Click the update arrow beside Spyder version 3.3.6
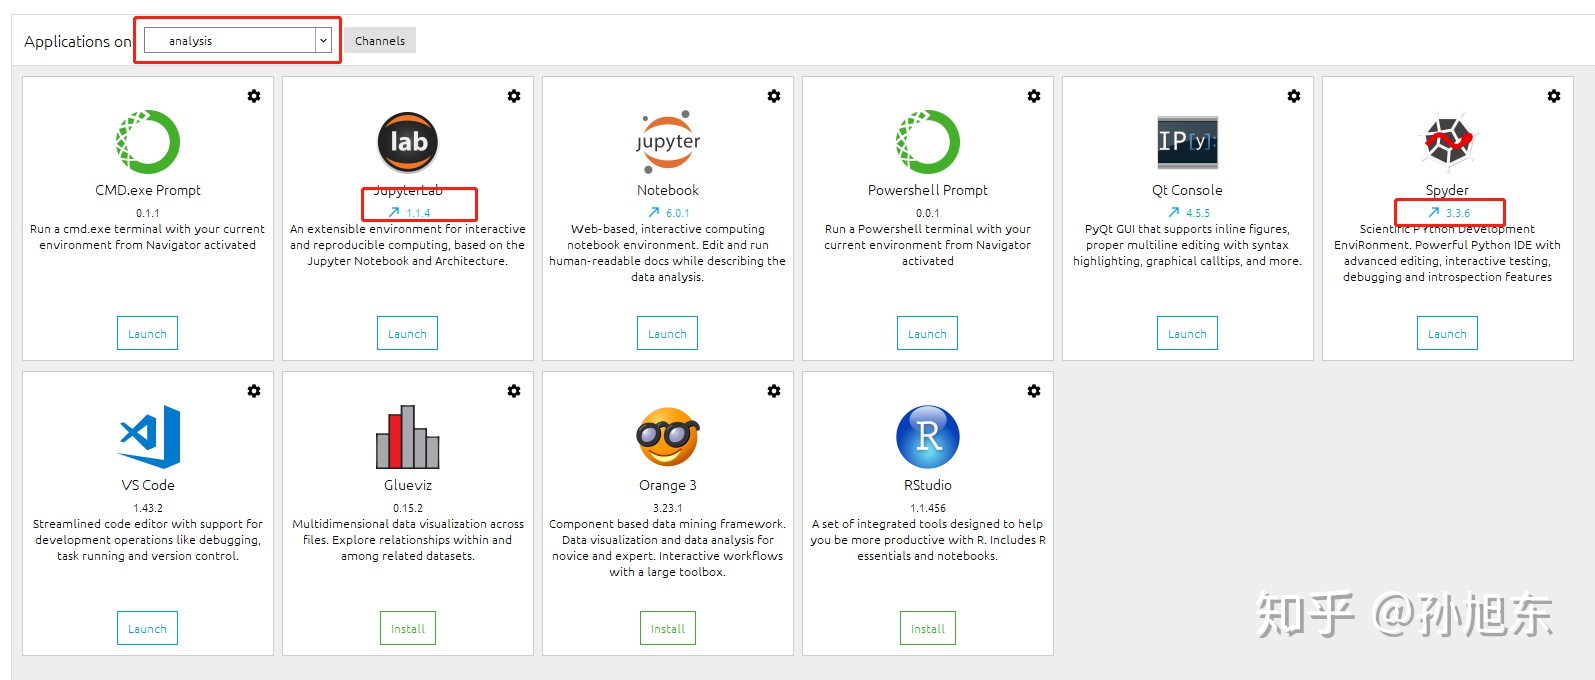Image resolution: width=1595 pixels, height=680 pixels. [1434, 212]
